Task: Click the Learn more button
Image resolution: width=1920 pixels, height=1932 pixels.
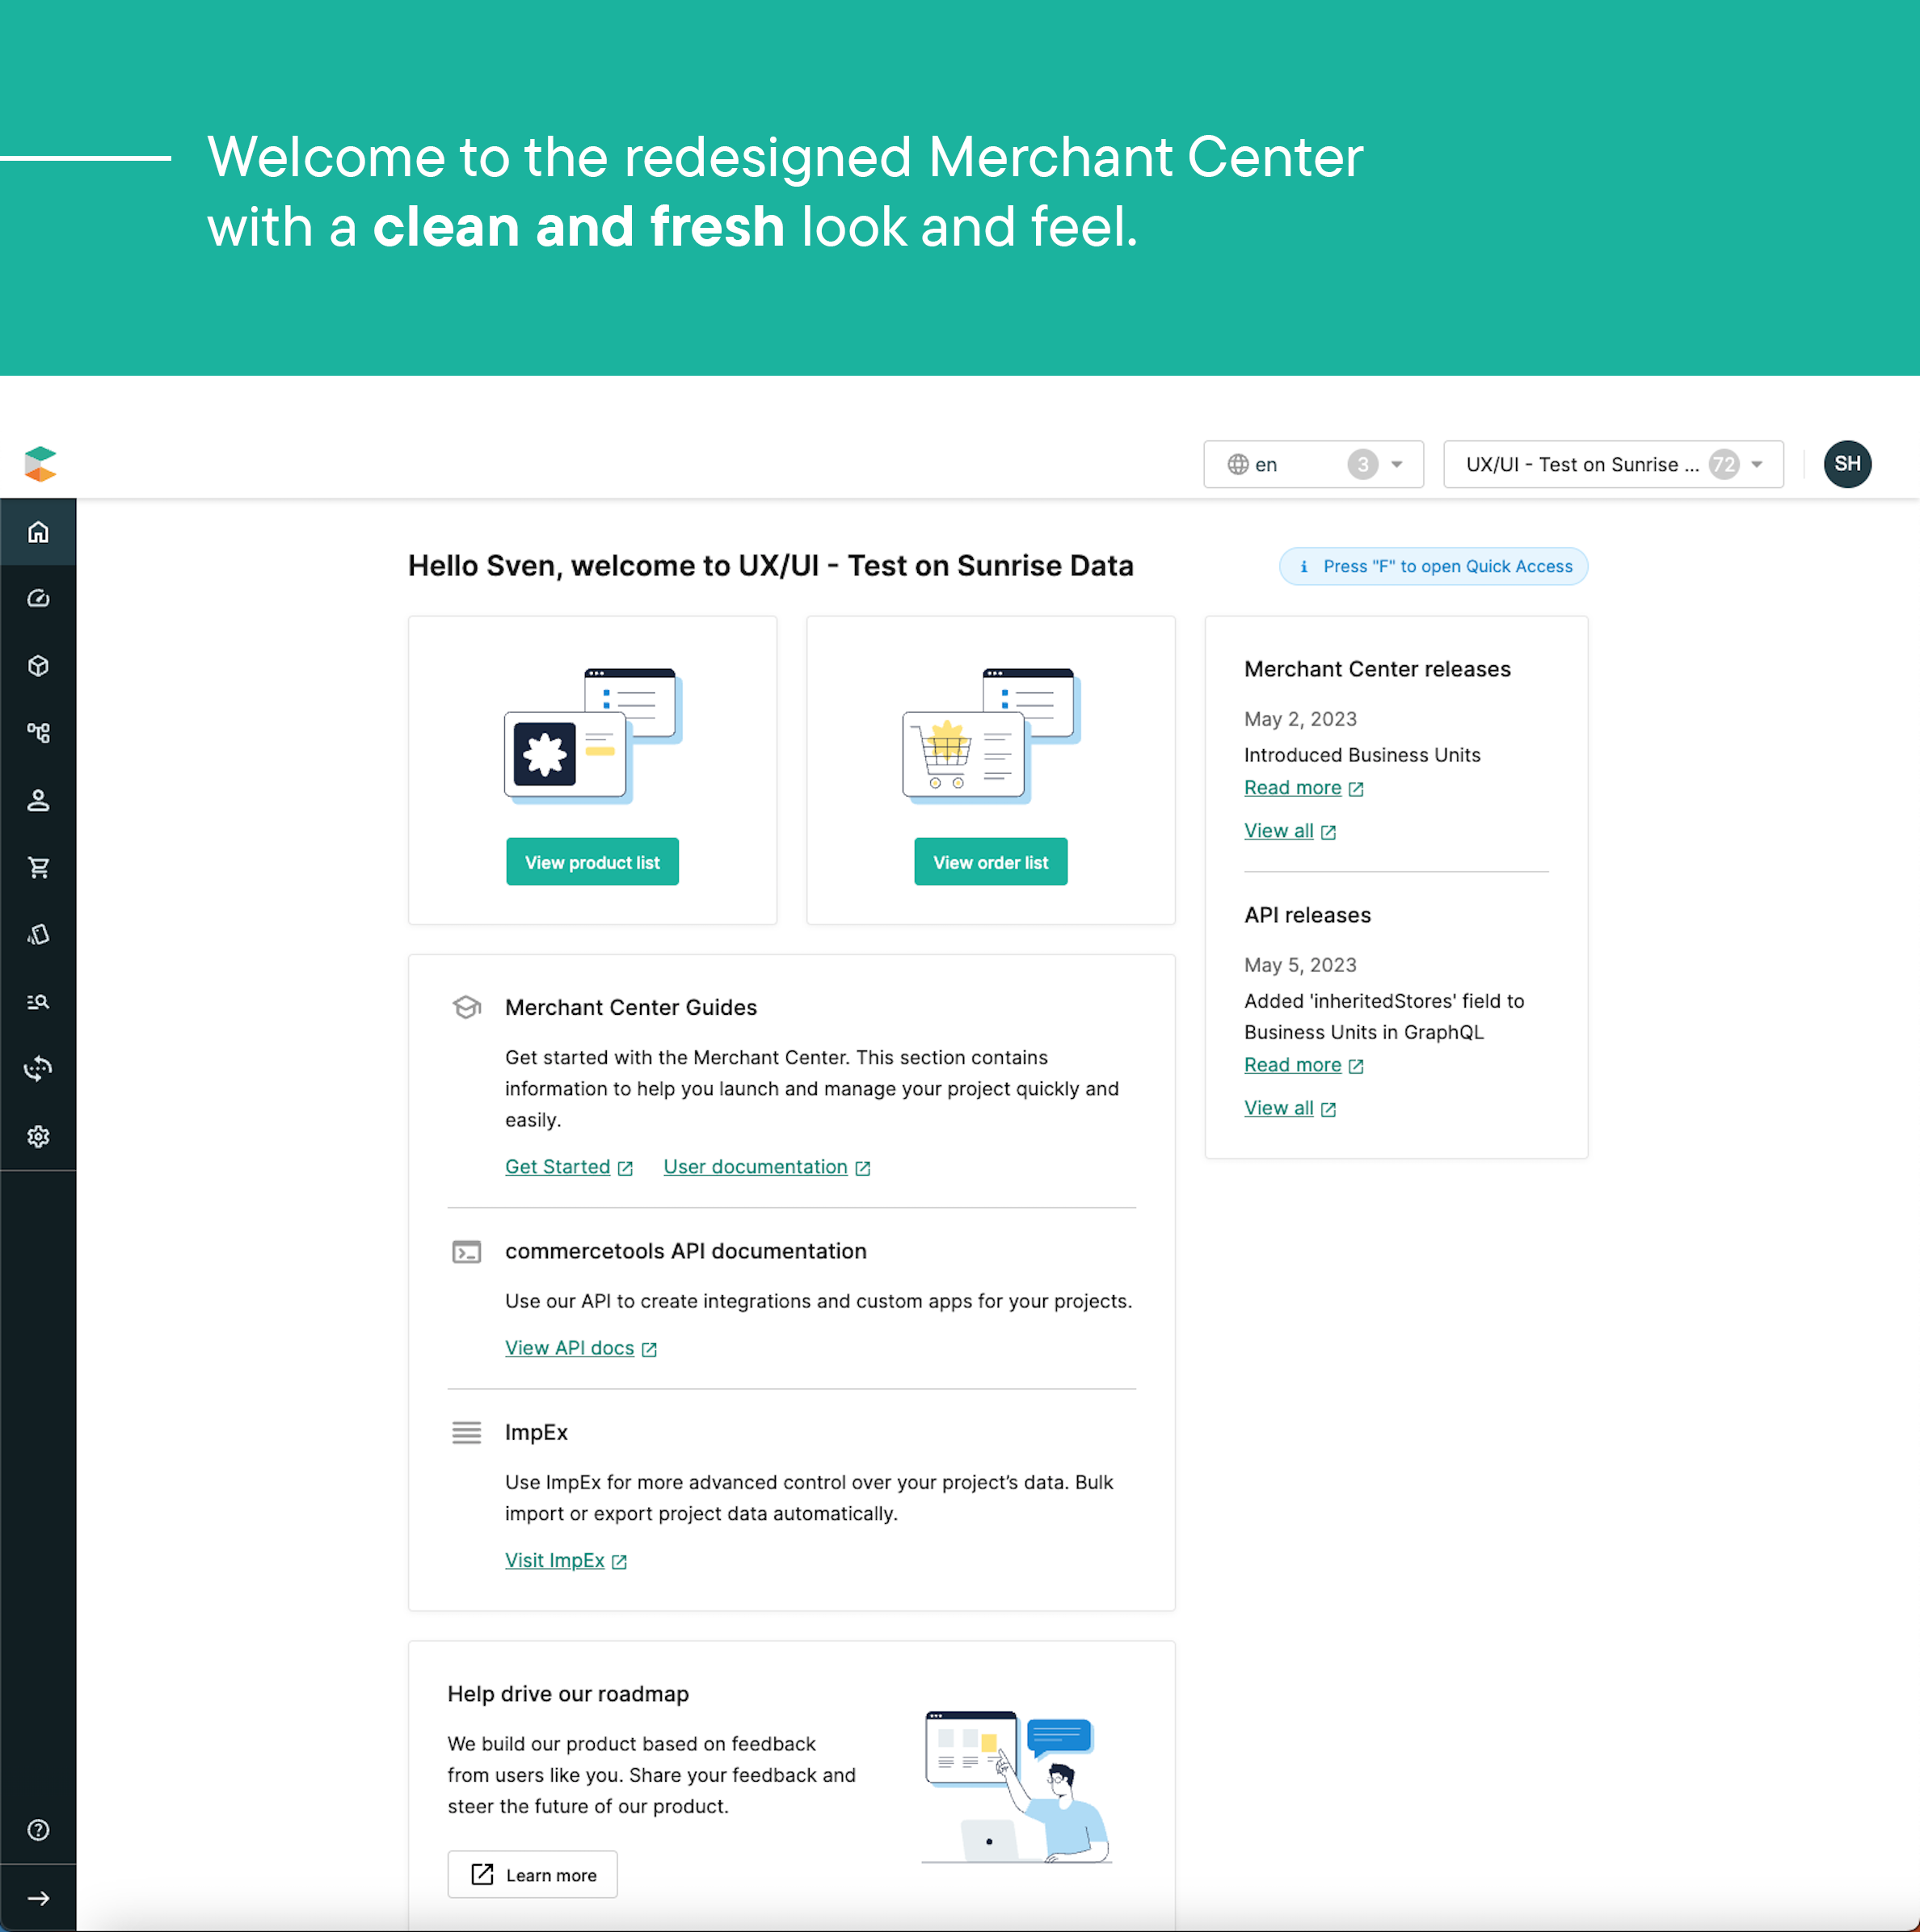Action: click(x=532, y=1875)
